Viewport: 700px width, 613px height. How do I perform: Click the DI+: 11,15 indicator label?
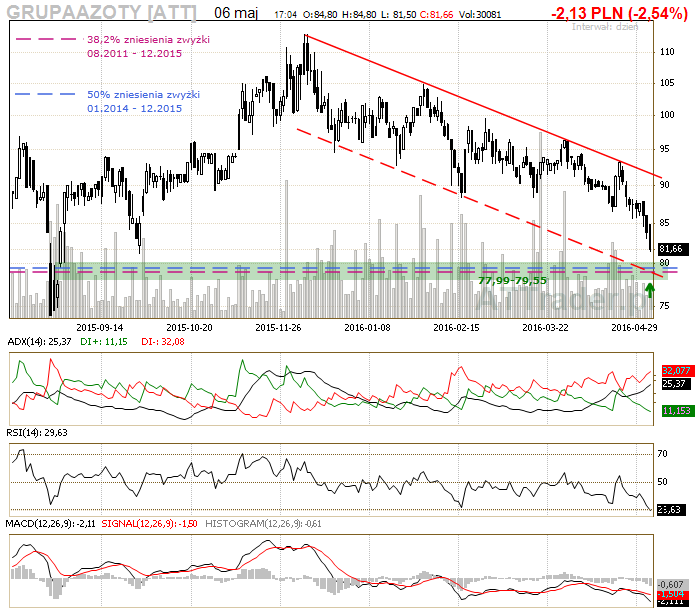[104, 342]
